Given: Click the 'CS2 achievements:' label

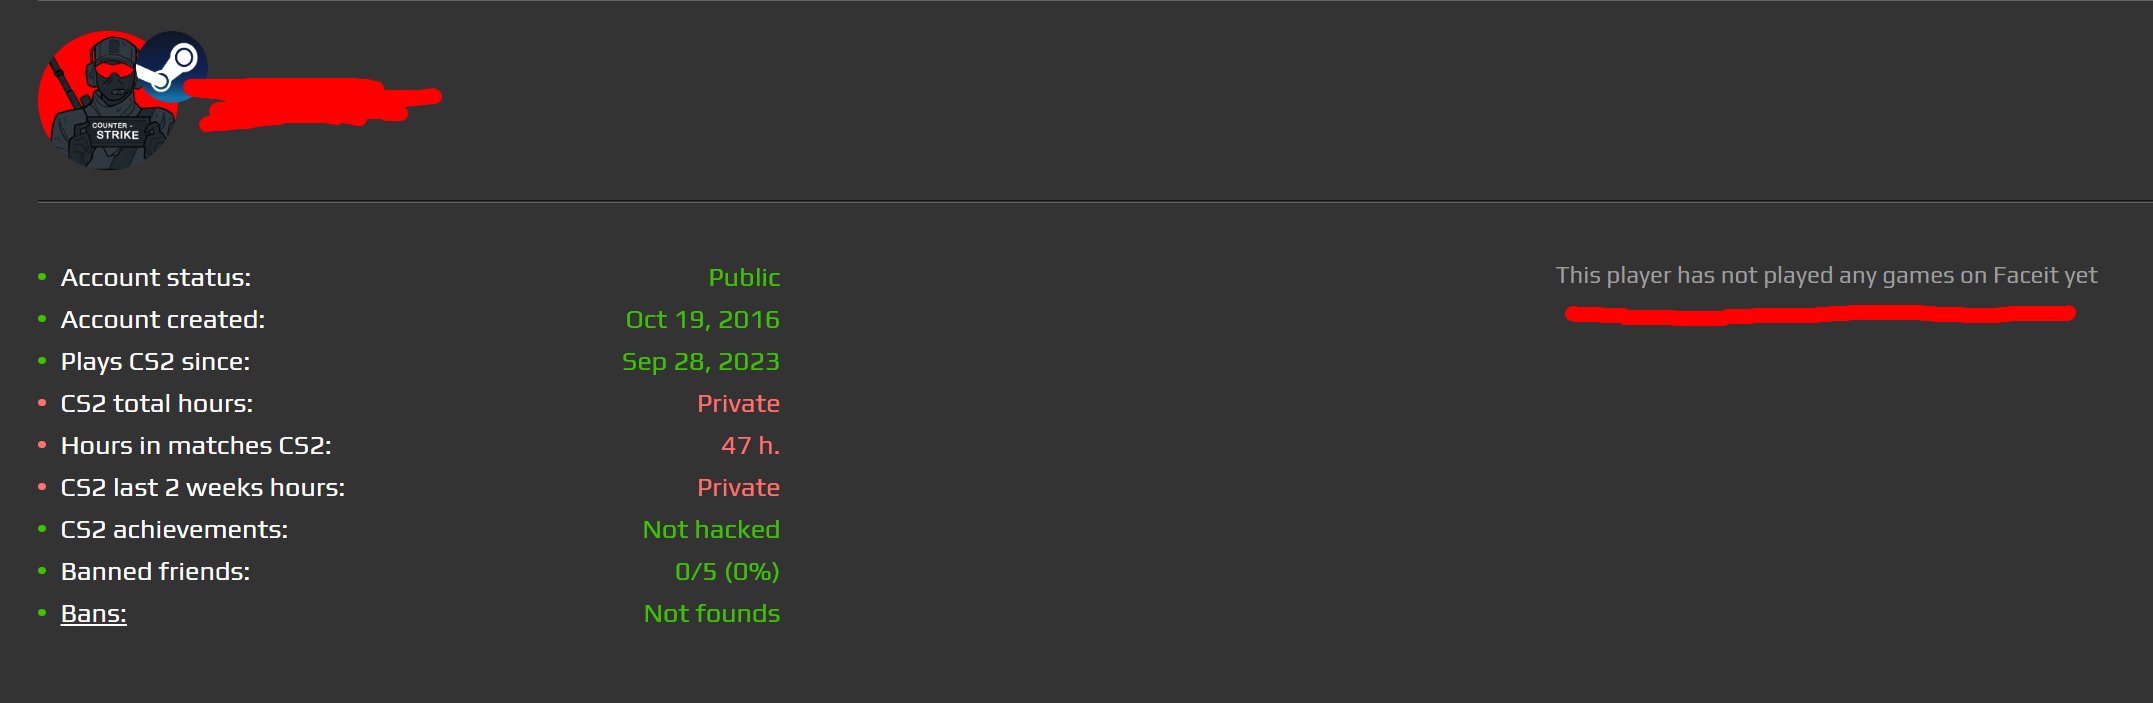Looking at the screenshot, I should pyautogui.click(x=174, y=529).
